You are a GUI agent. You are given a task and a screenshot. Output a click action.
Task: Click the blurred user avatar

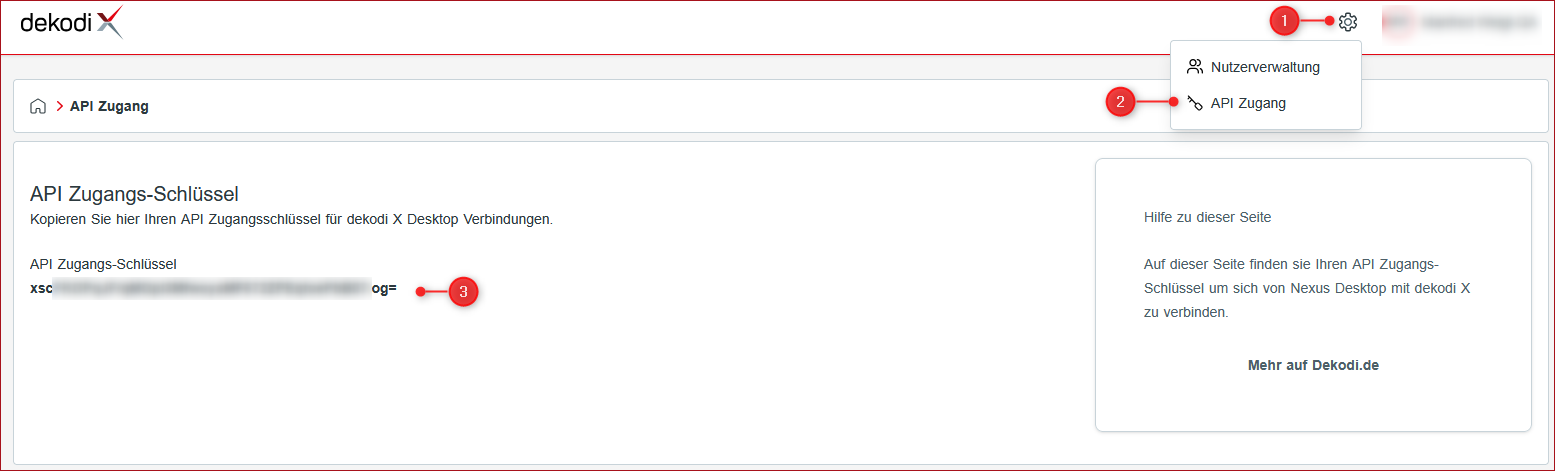[x=1396, y=21]
